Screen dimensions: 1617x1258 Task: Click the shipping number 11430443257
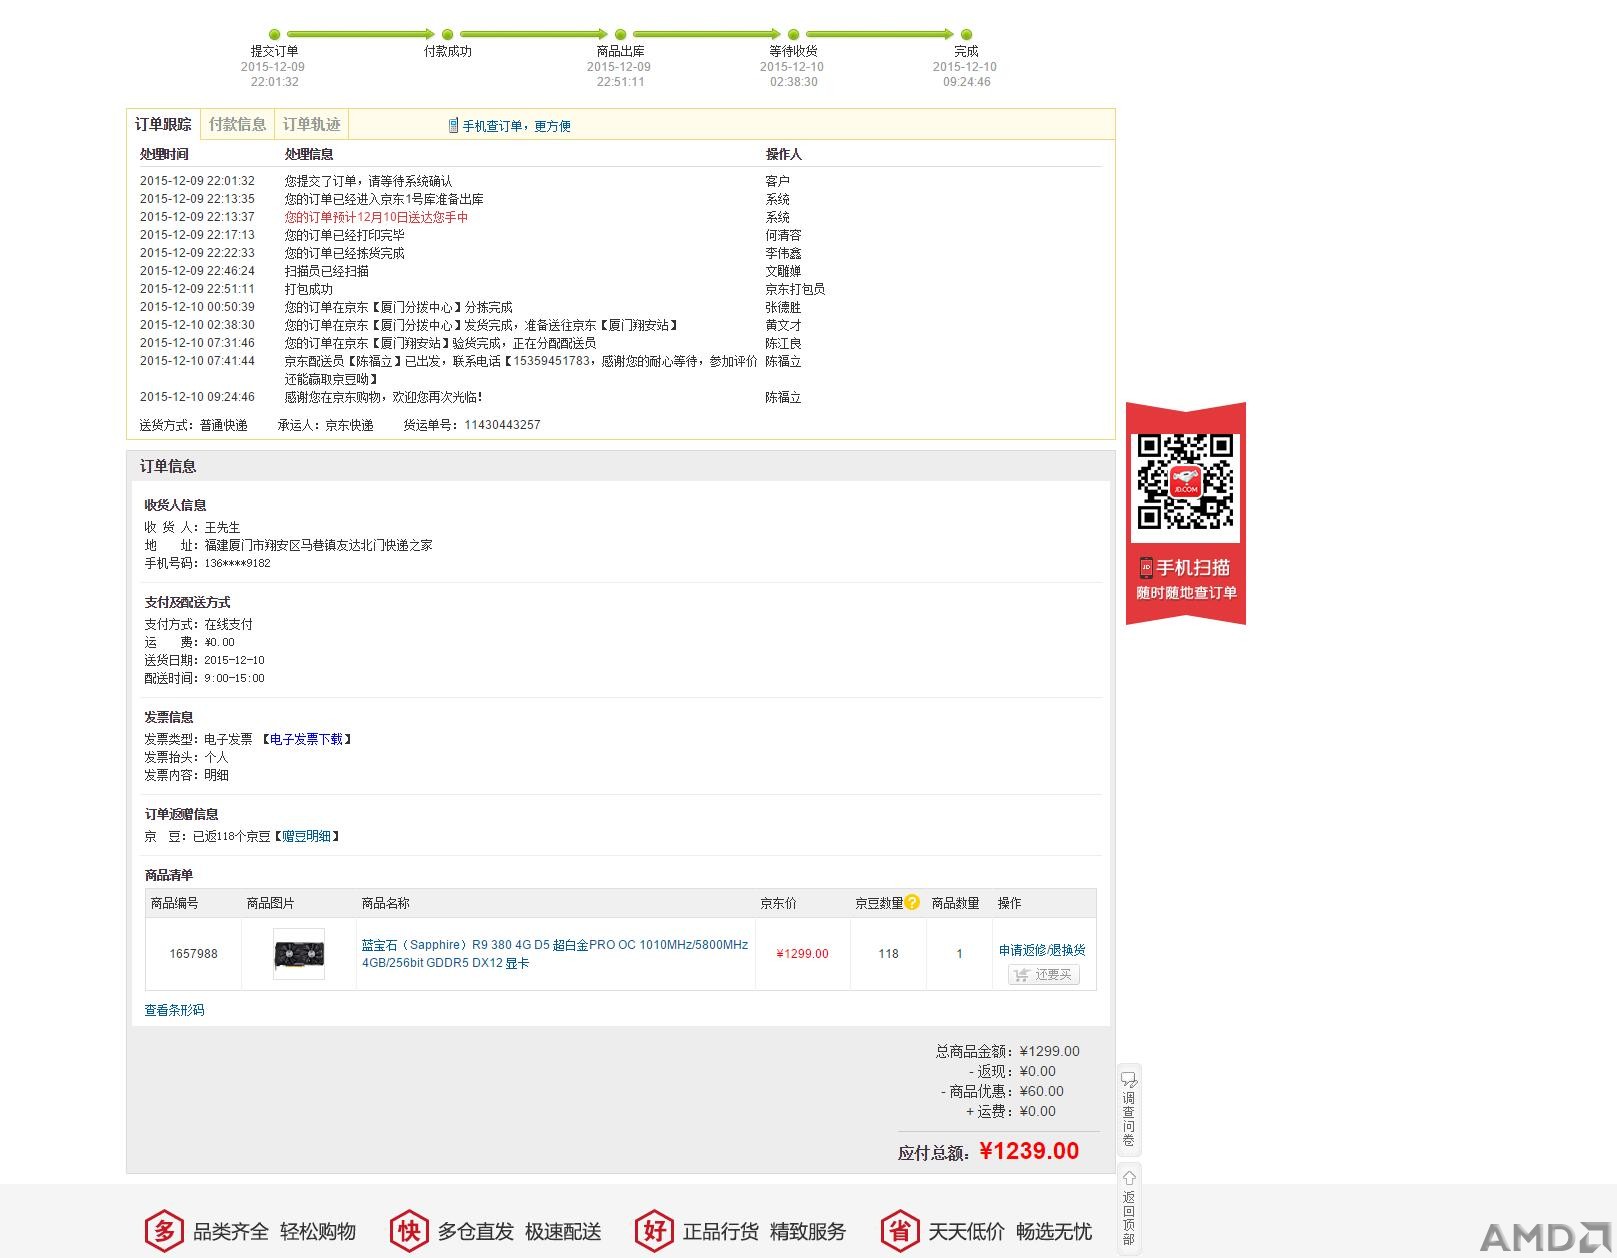tap(502, 425)
